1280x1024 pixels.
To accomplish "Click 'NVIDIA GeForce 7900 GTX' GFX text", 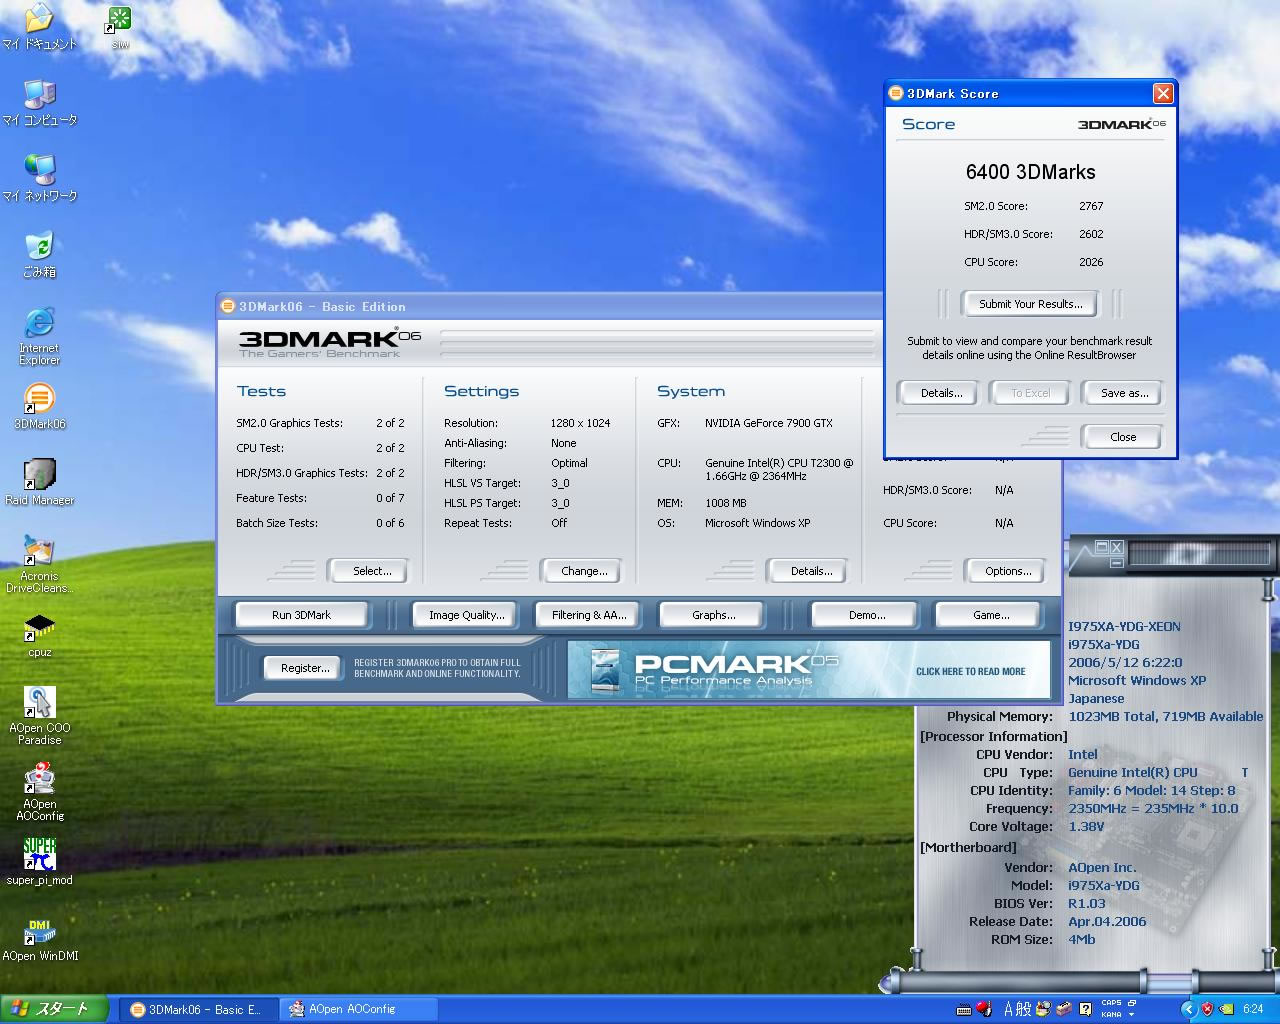I will [768, 423].
